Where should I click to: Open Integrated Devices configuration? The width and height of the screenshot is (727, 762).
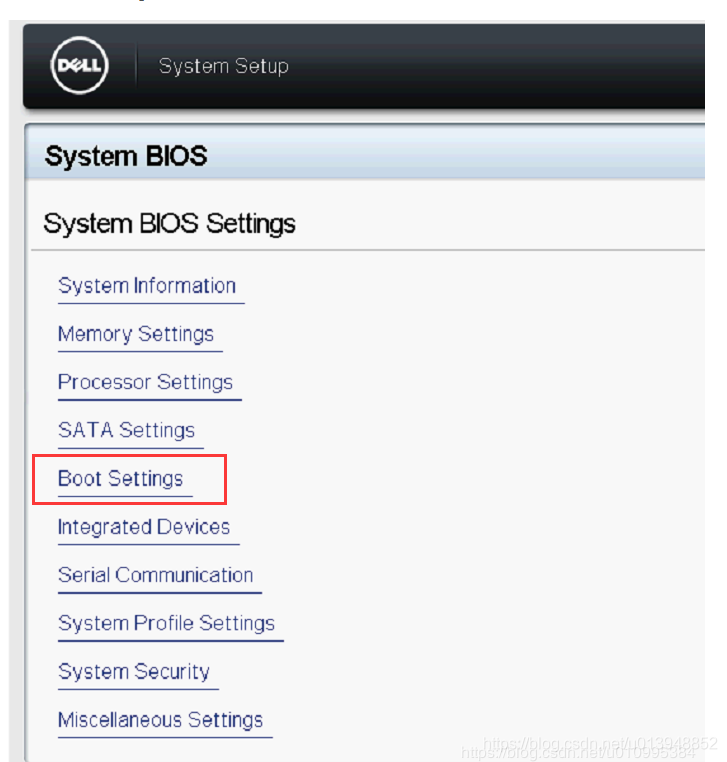point(144,527)
